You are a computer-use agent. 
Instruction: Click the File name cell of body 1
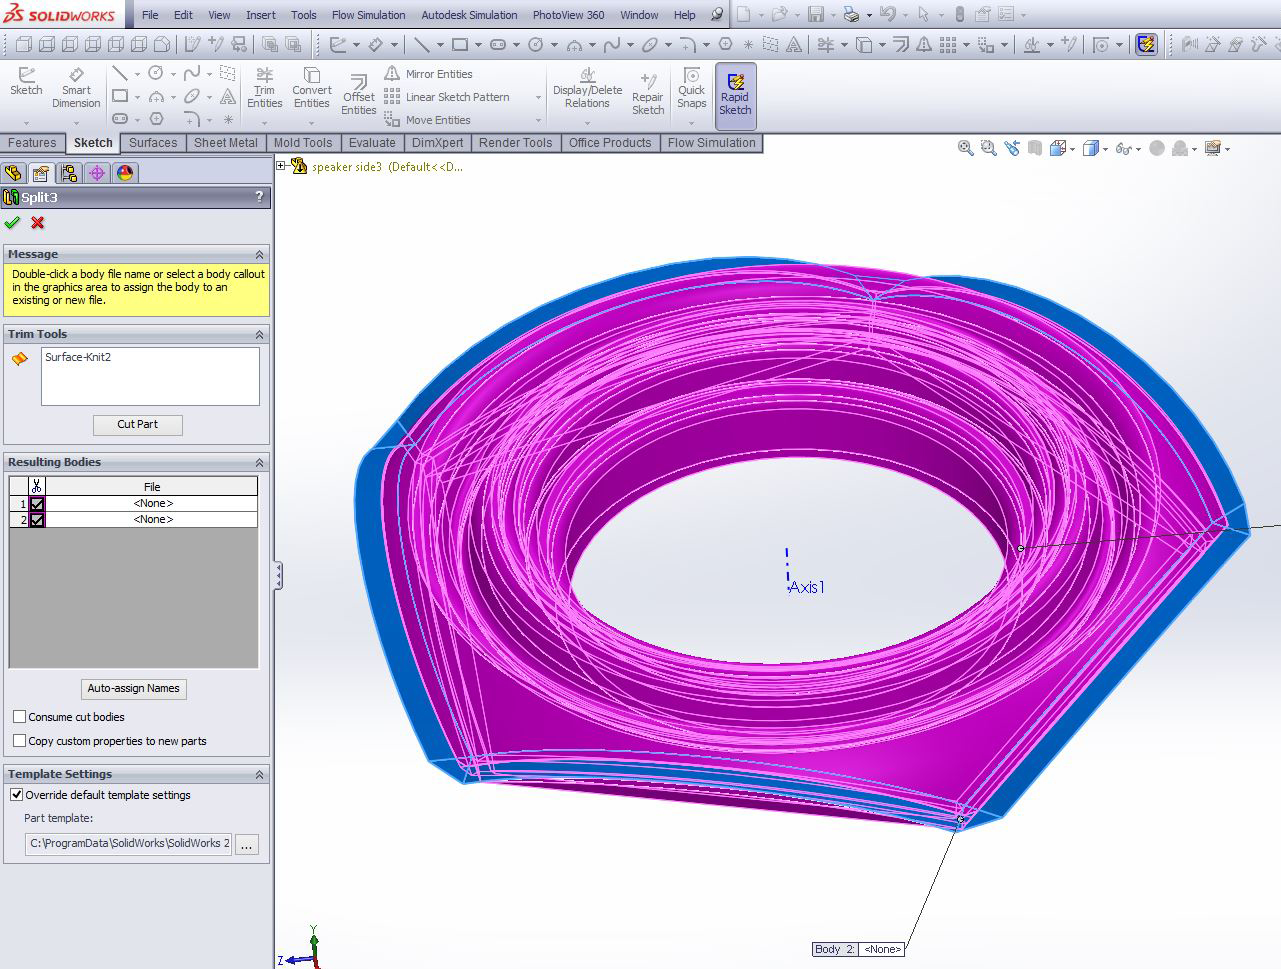(x=152, y=504)
